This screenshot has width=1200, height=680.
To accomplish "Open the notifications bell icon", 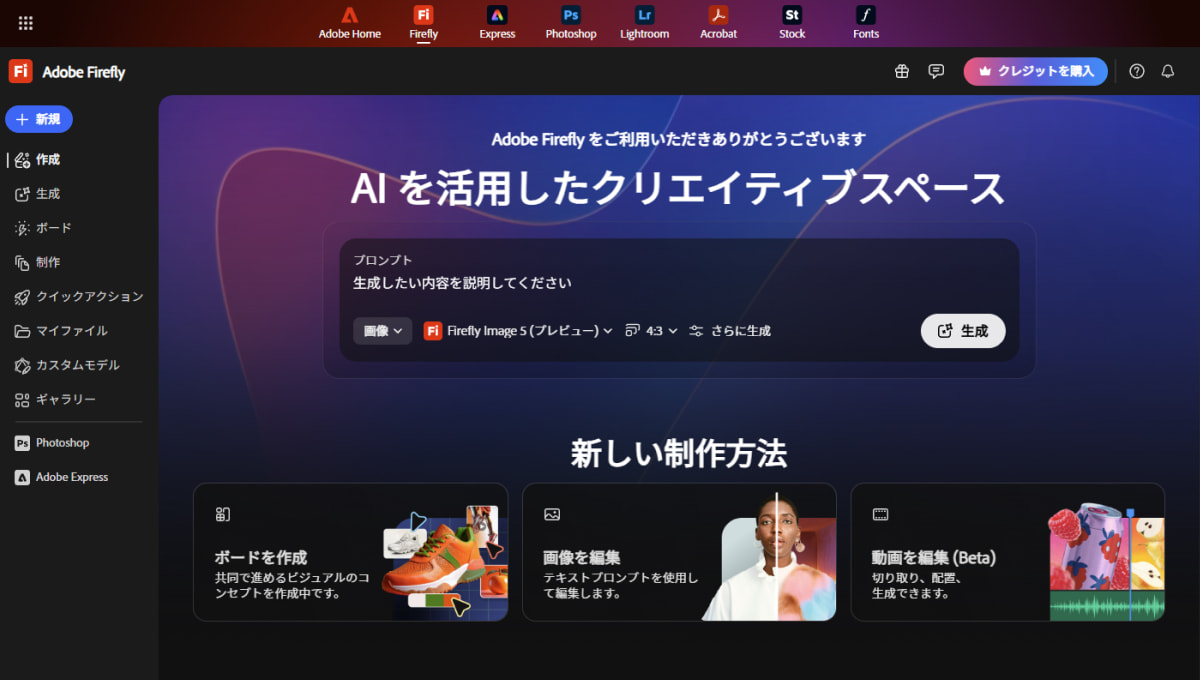I will tap(1166, 71).
